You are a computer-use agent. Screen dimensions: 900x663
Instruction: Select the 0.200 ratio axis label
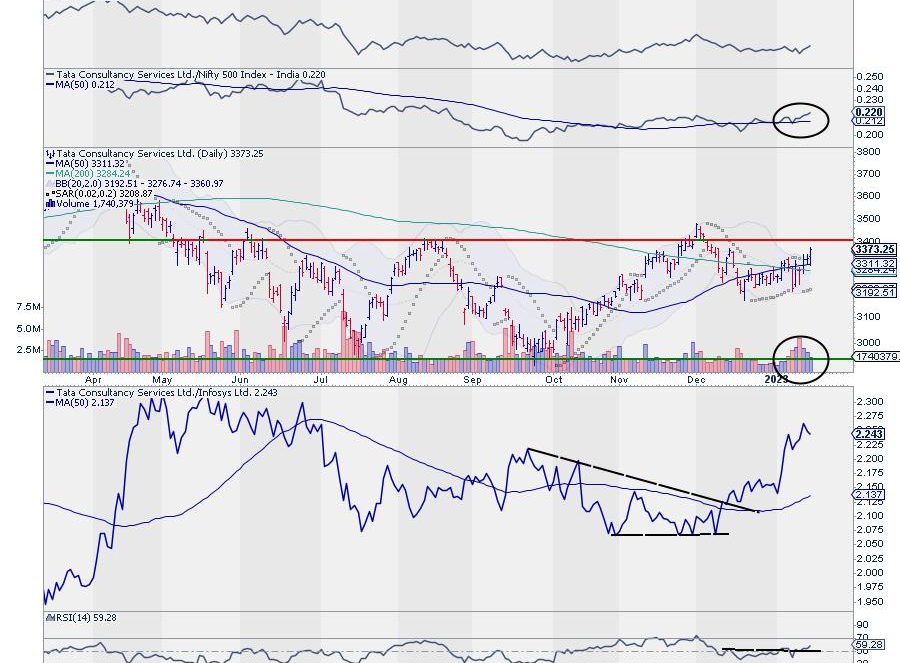(870, 135)
